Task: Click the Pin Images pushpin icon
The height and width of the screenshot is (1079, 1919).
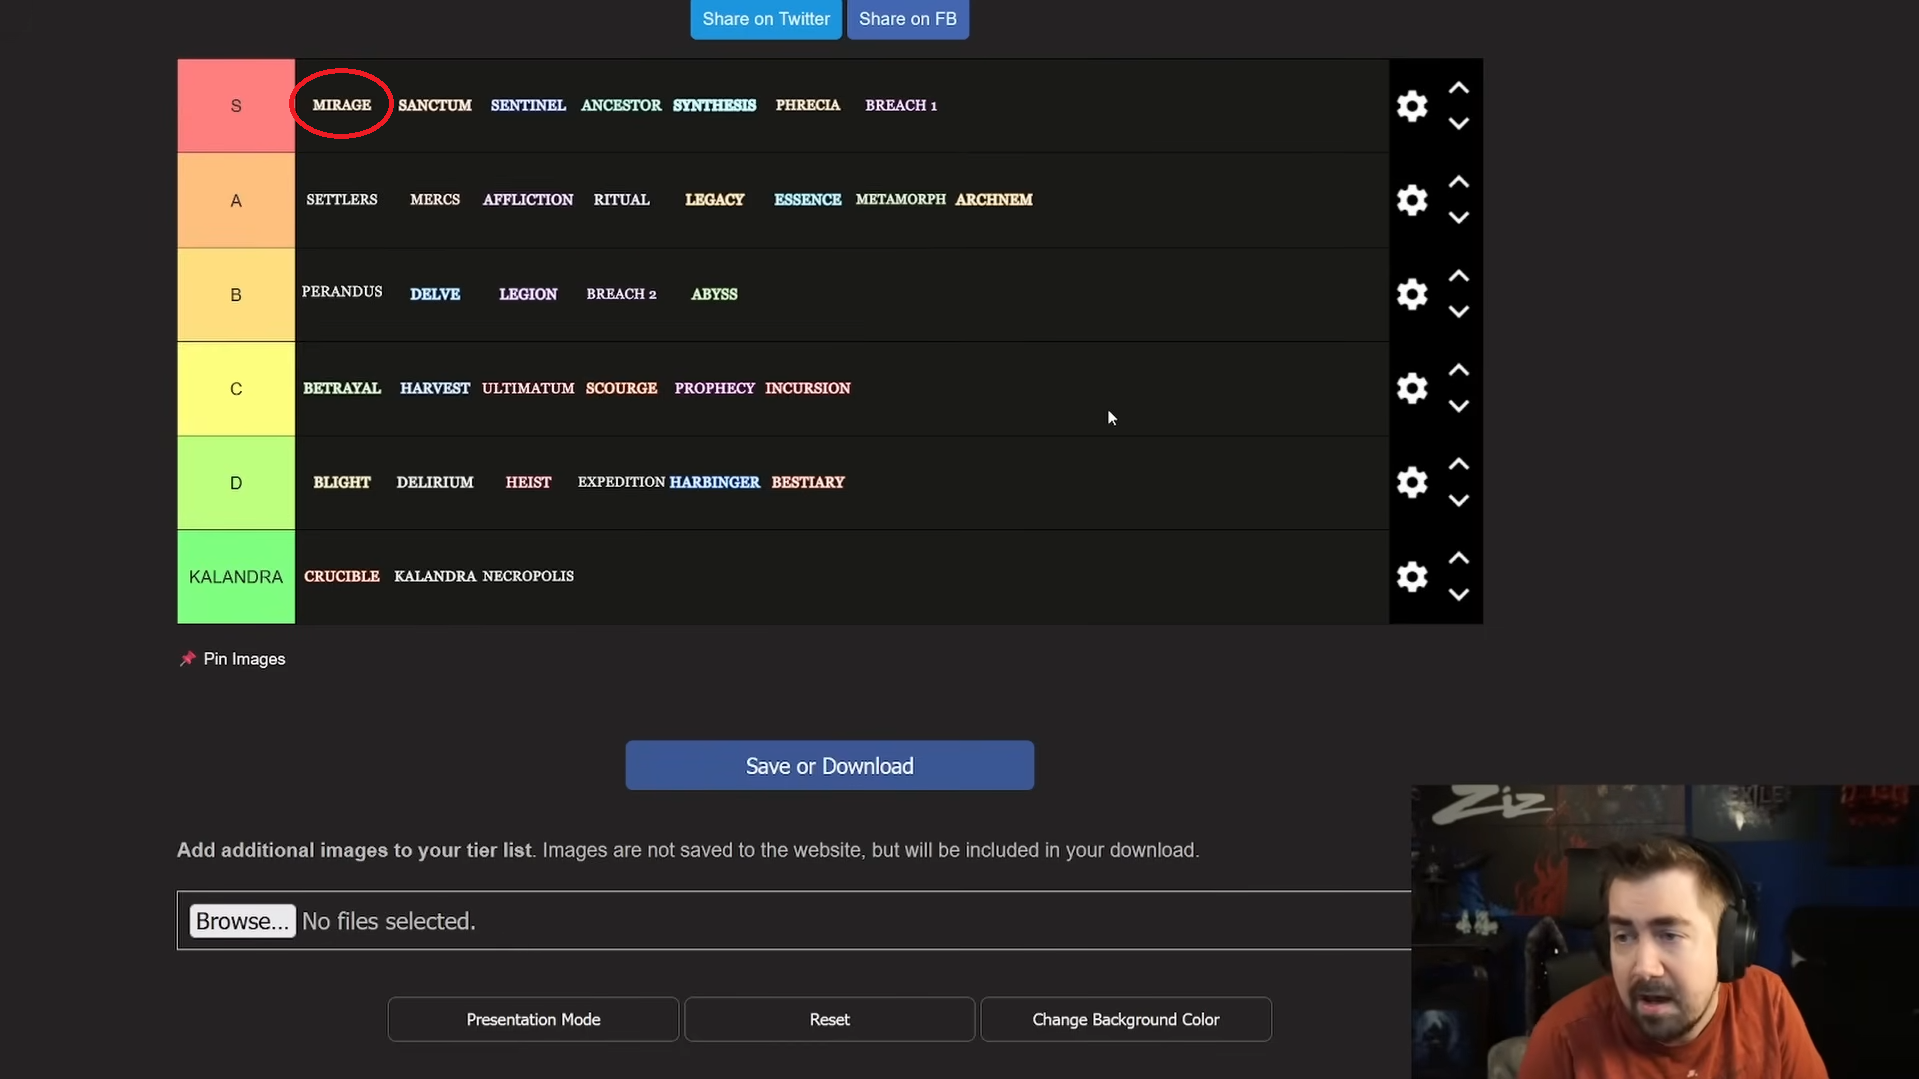Action: (x=187, y=659)
